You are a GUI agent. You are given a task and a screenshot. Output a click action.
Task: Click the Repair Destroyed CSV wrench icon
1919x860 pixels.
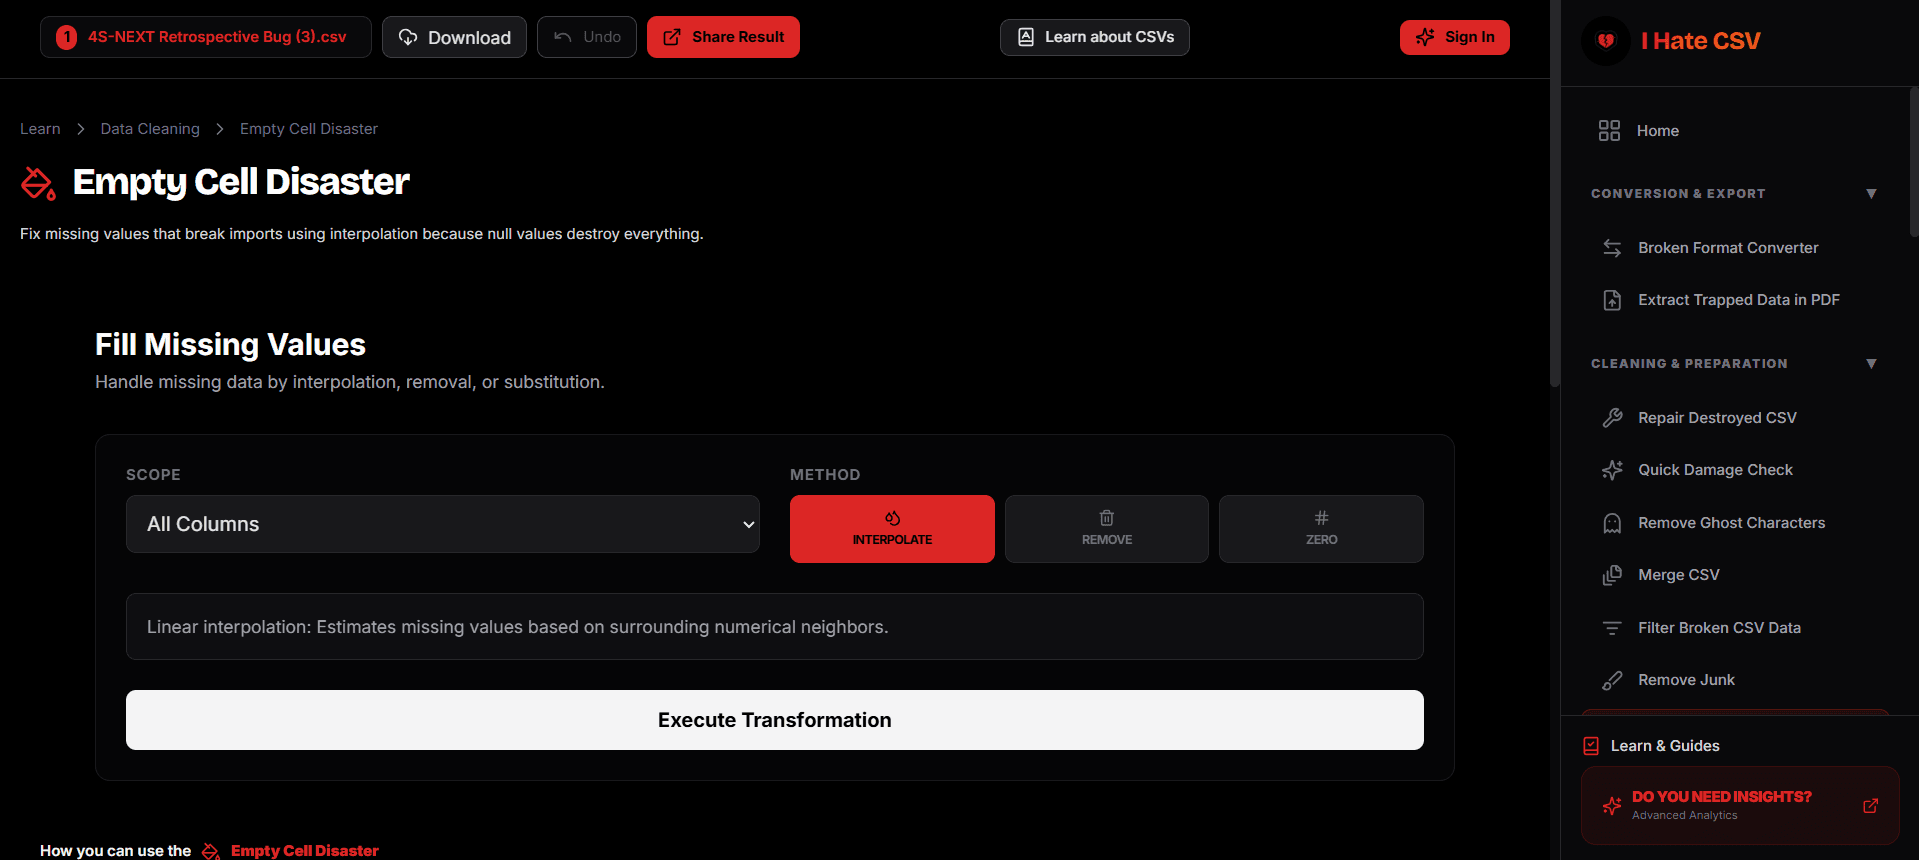pos(1612,418)
